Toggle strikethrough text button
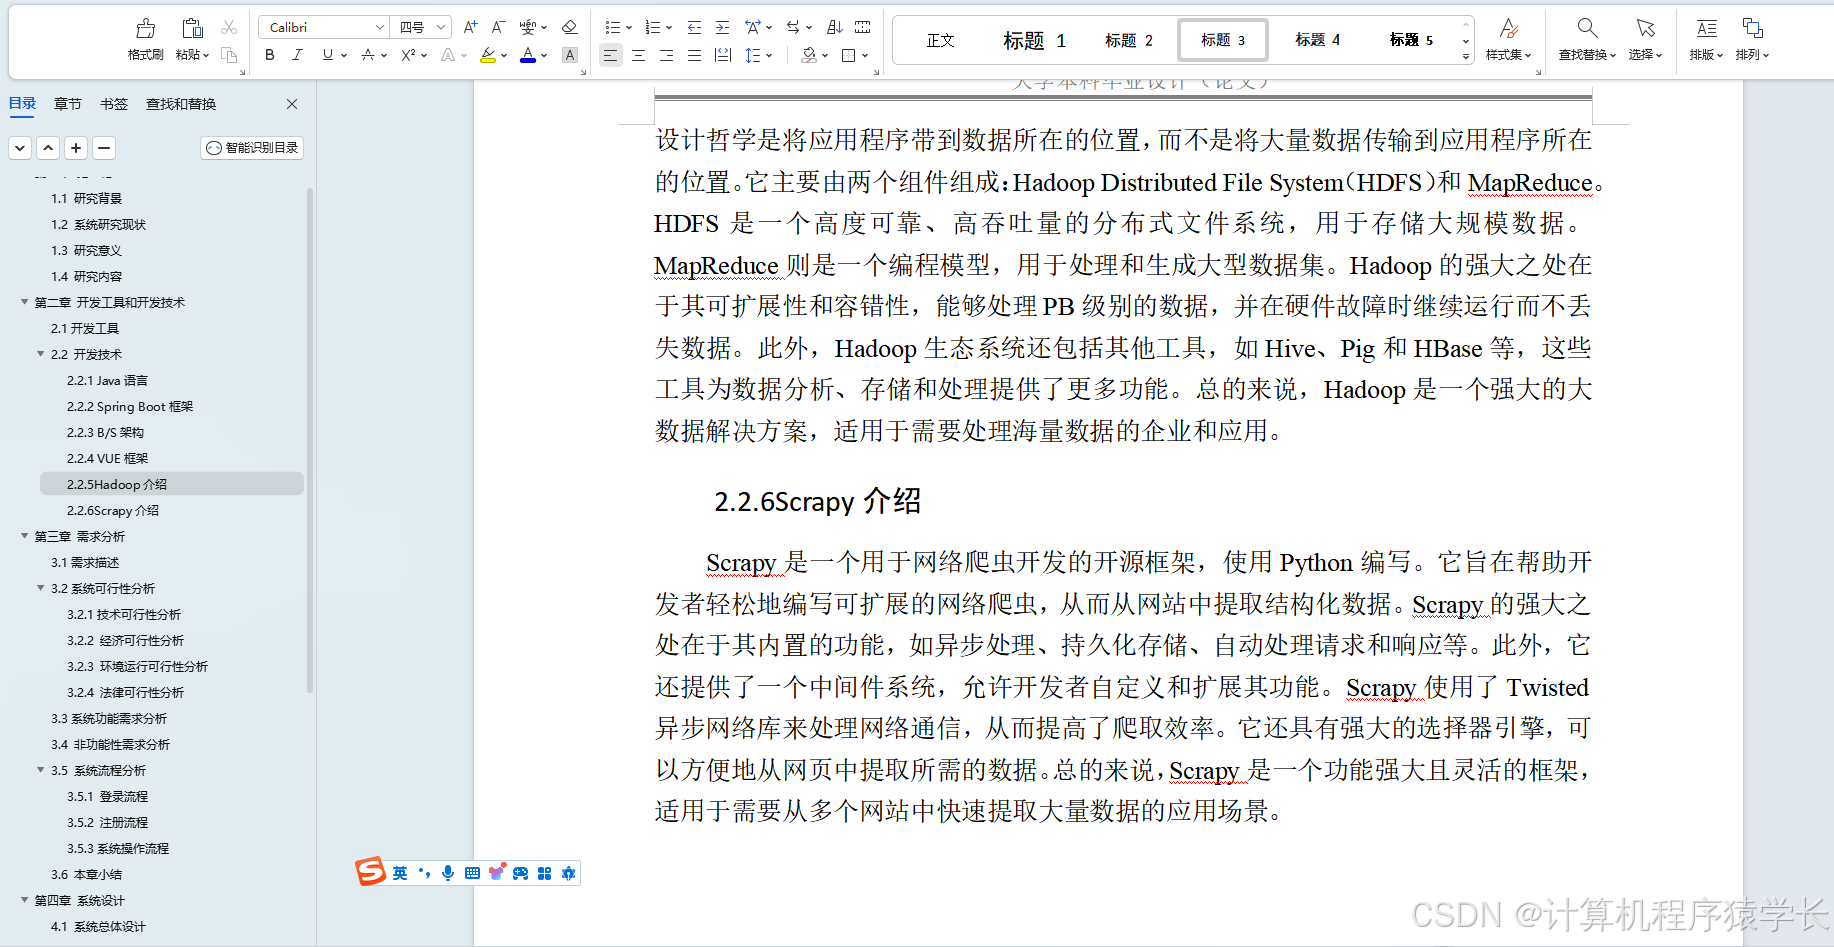1834x947 pixels. click(368, 55)
